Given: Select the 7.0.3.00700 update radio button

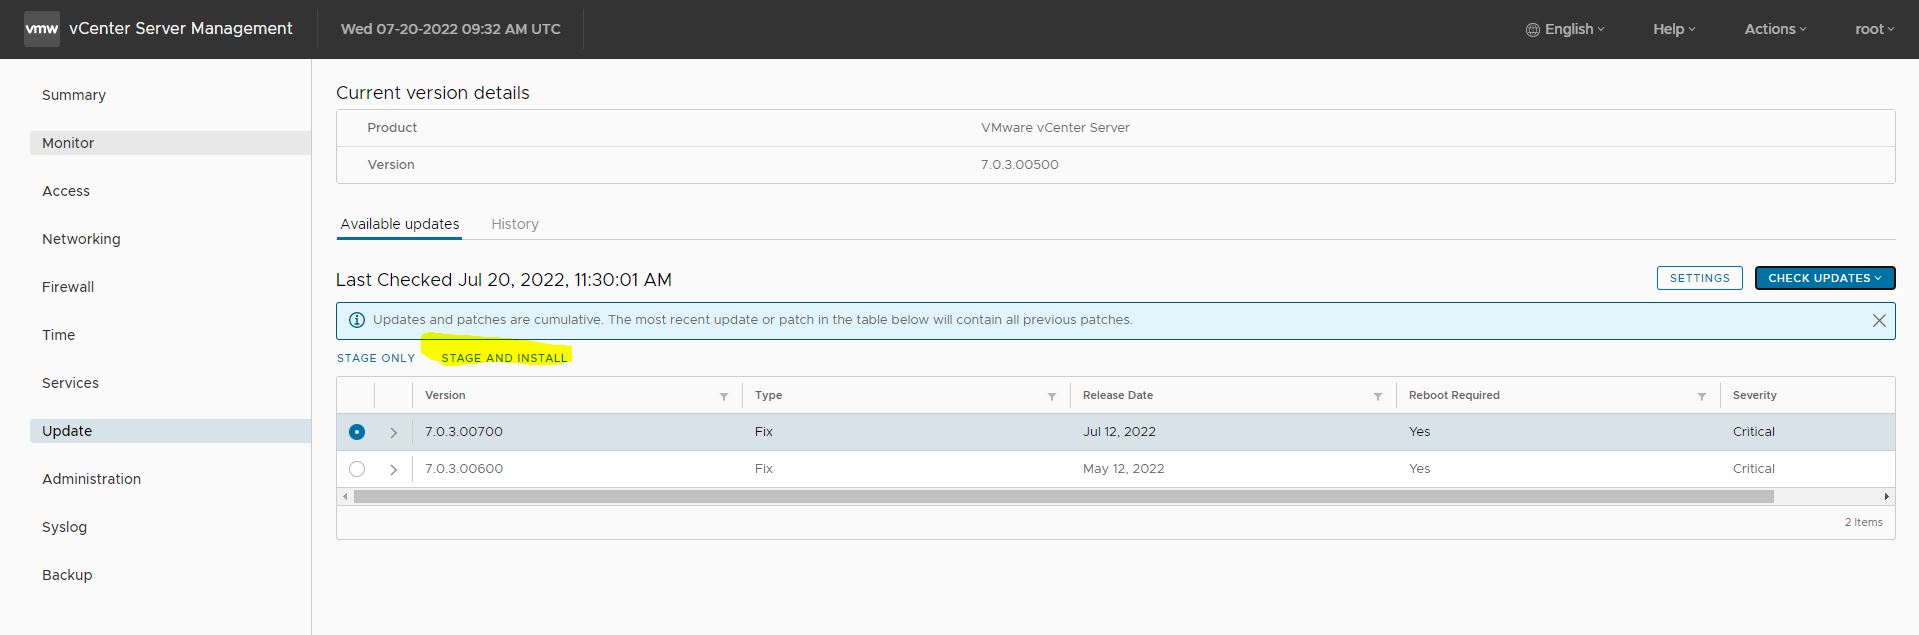Looking at the screenshot, I should point(357,432).
